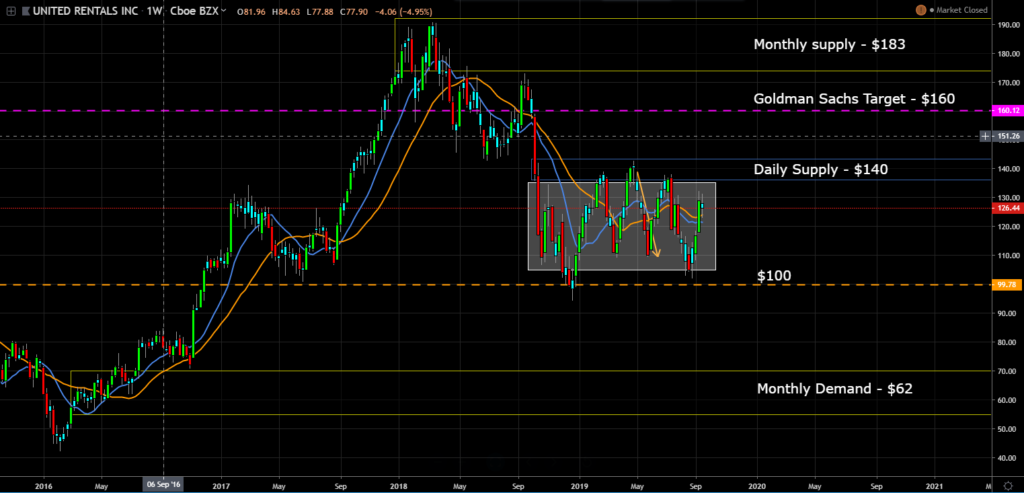The image size is (1024, 493).
Task: Click the 2020 label on time axis
Action: point(758,486)
